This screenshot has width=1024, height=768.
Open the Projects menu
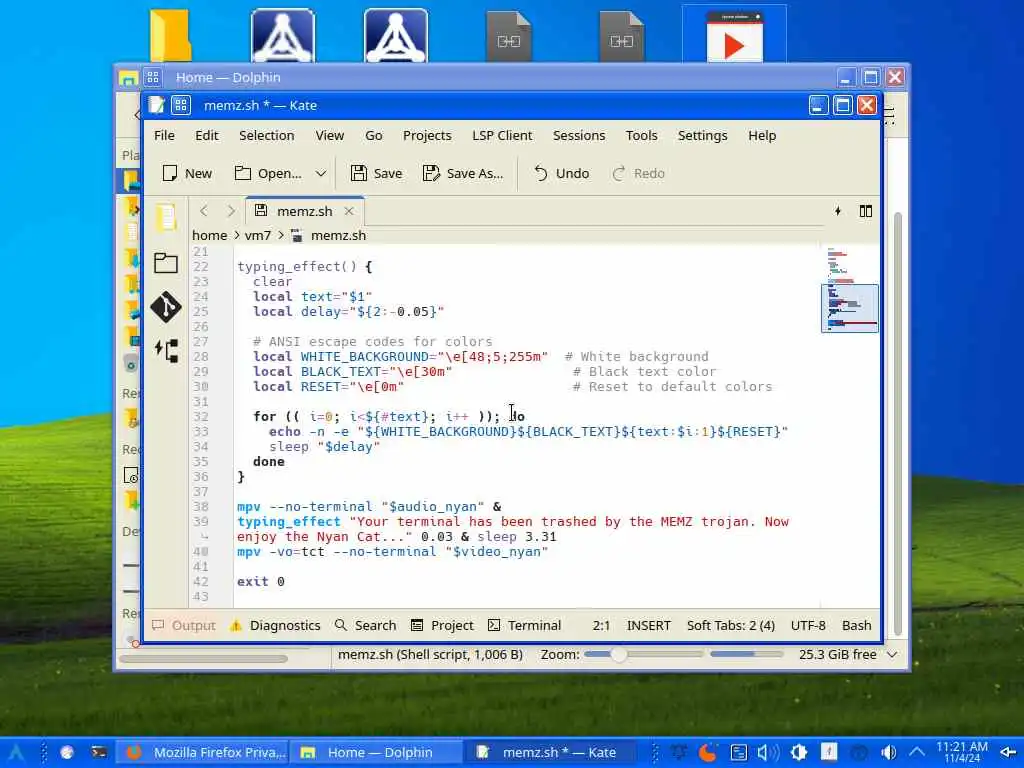point(427,135)
